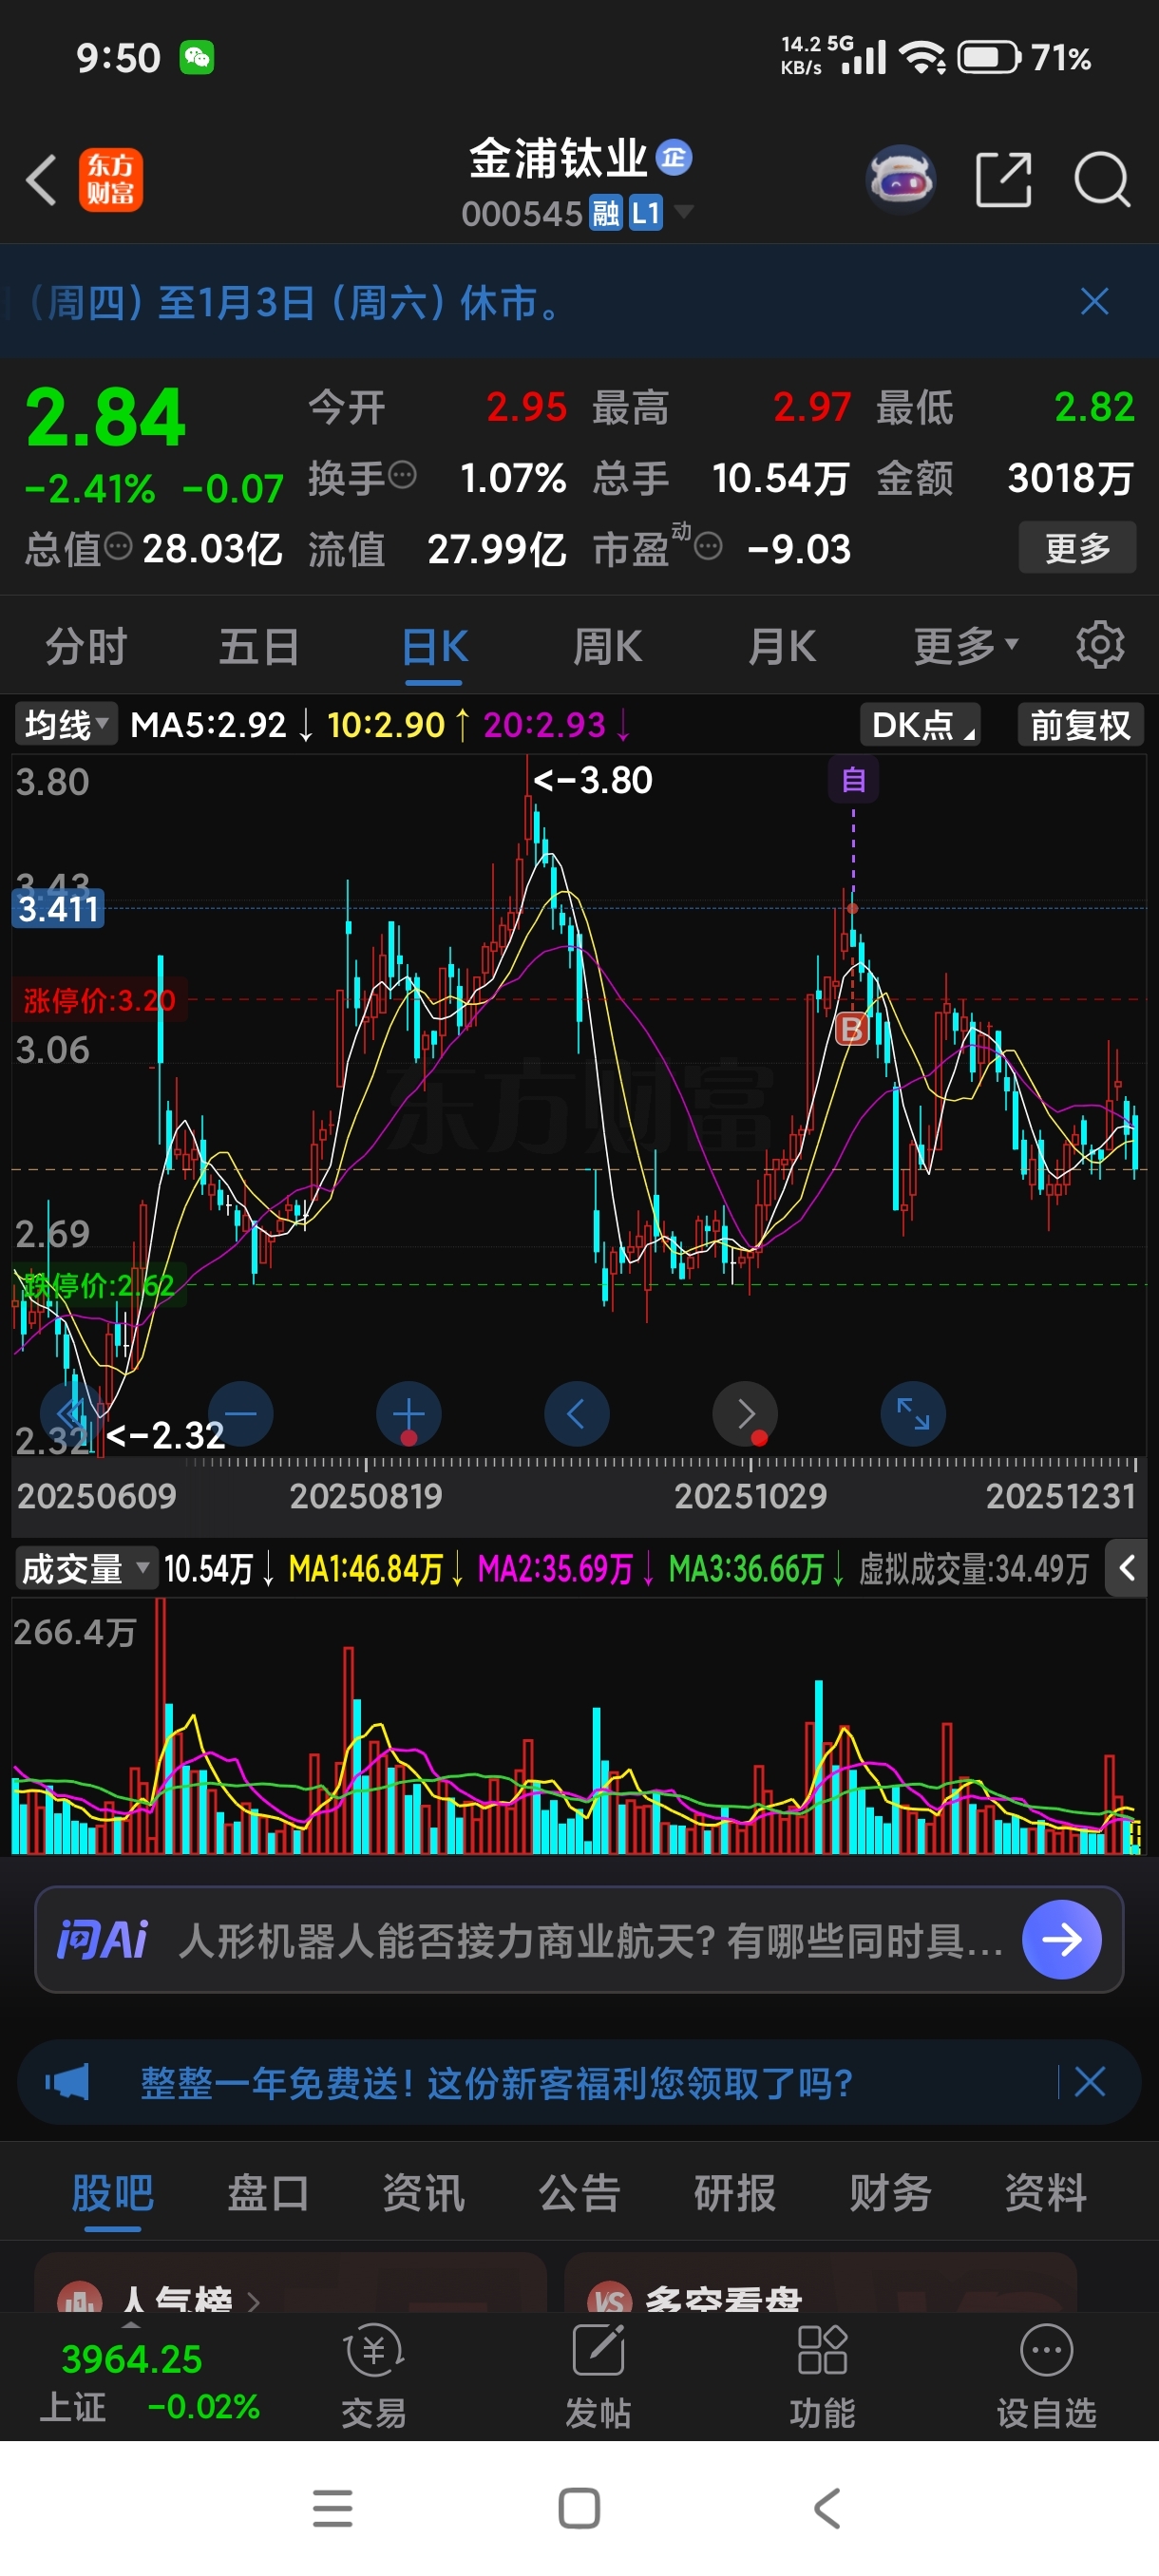
Task: Open the 东方财富 app logo
Action: pos(111,180)
